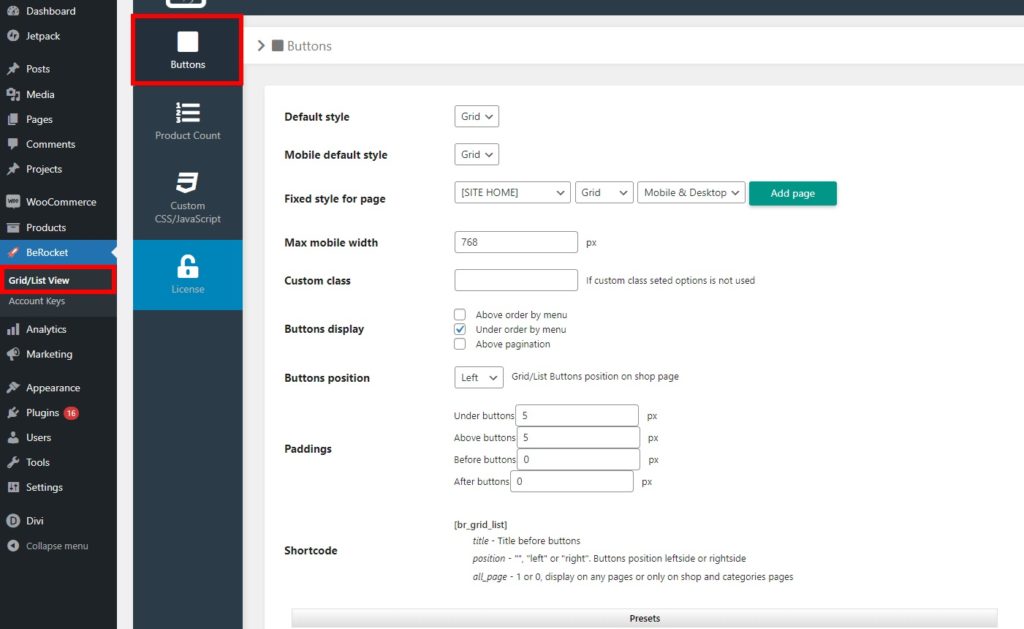1024x629 pixels.
Task: Open the Buttons panel in the plugin sidebar
Action: tap(187, 47)
